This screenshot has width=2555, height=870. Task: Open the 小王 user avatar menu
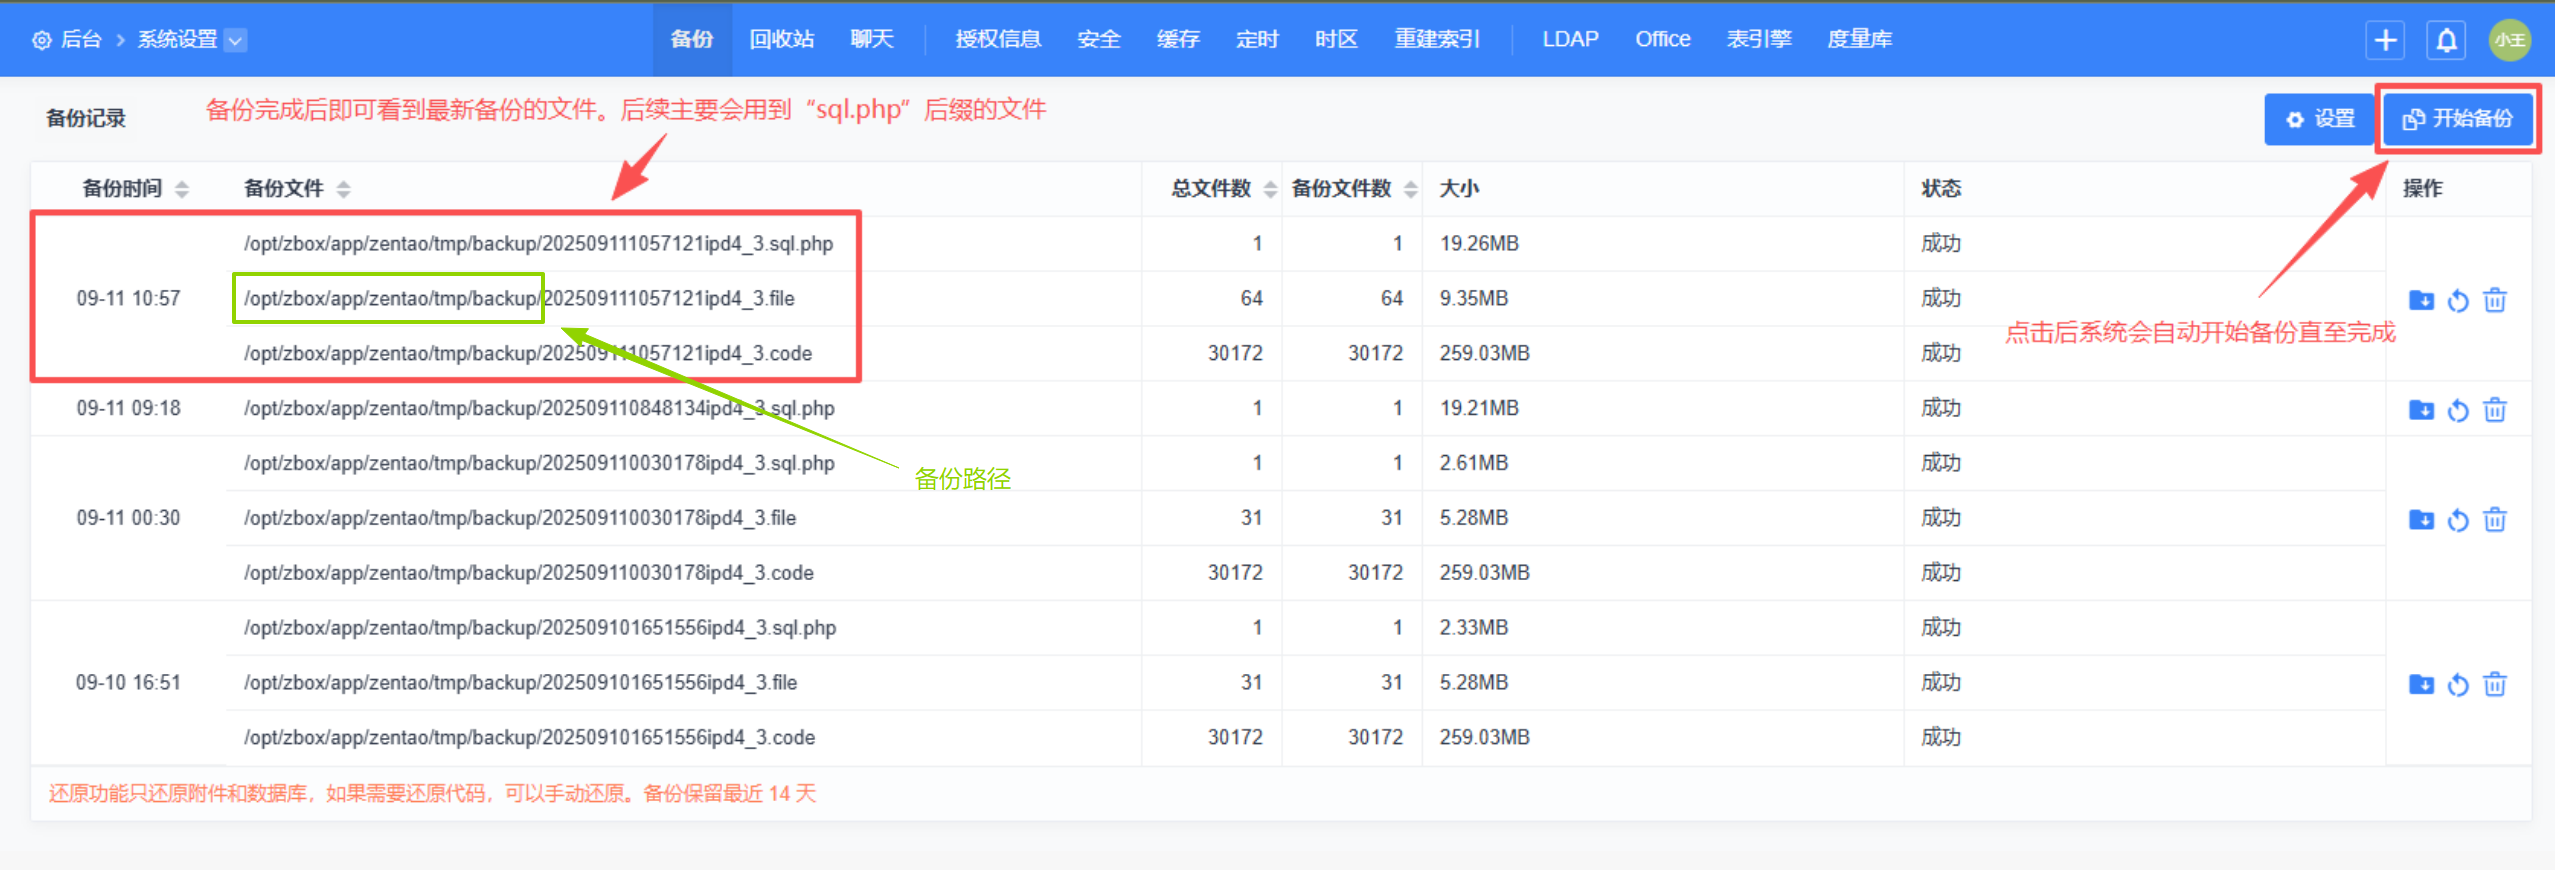pos(2510,40)
